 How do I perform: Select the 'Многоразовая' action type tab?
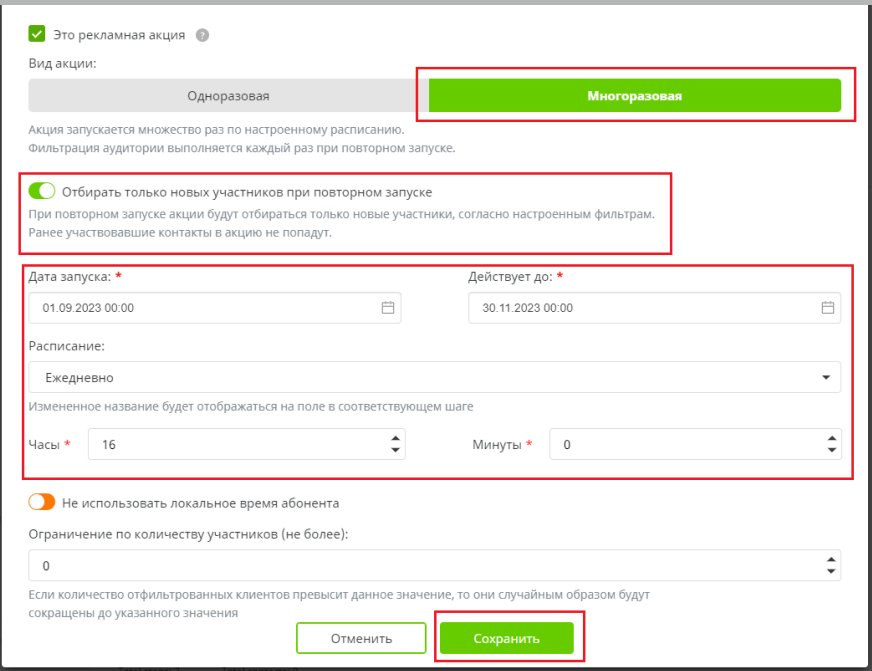point(634,96)
